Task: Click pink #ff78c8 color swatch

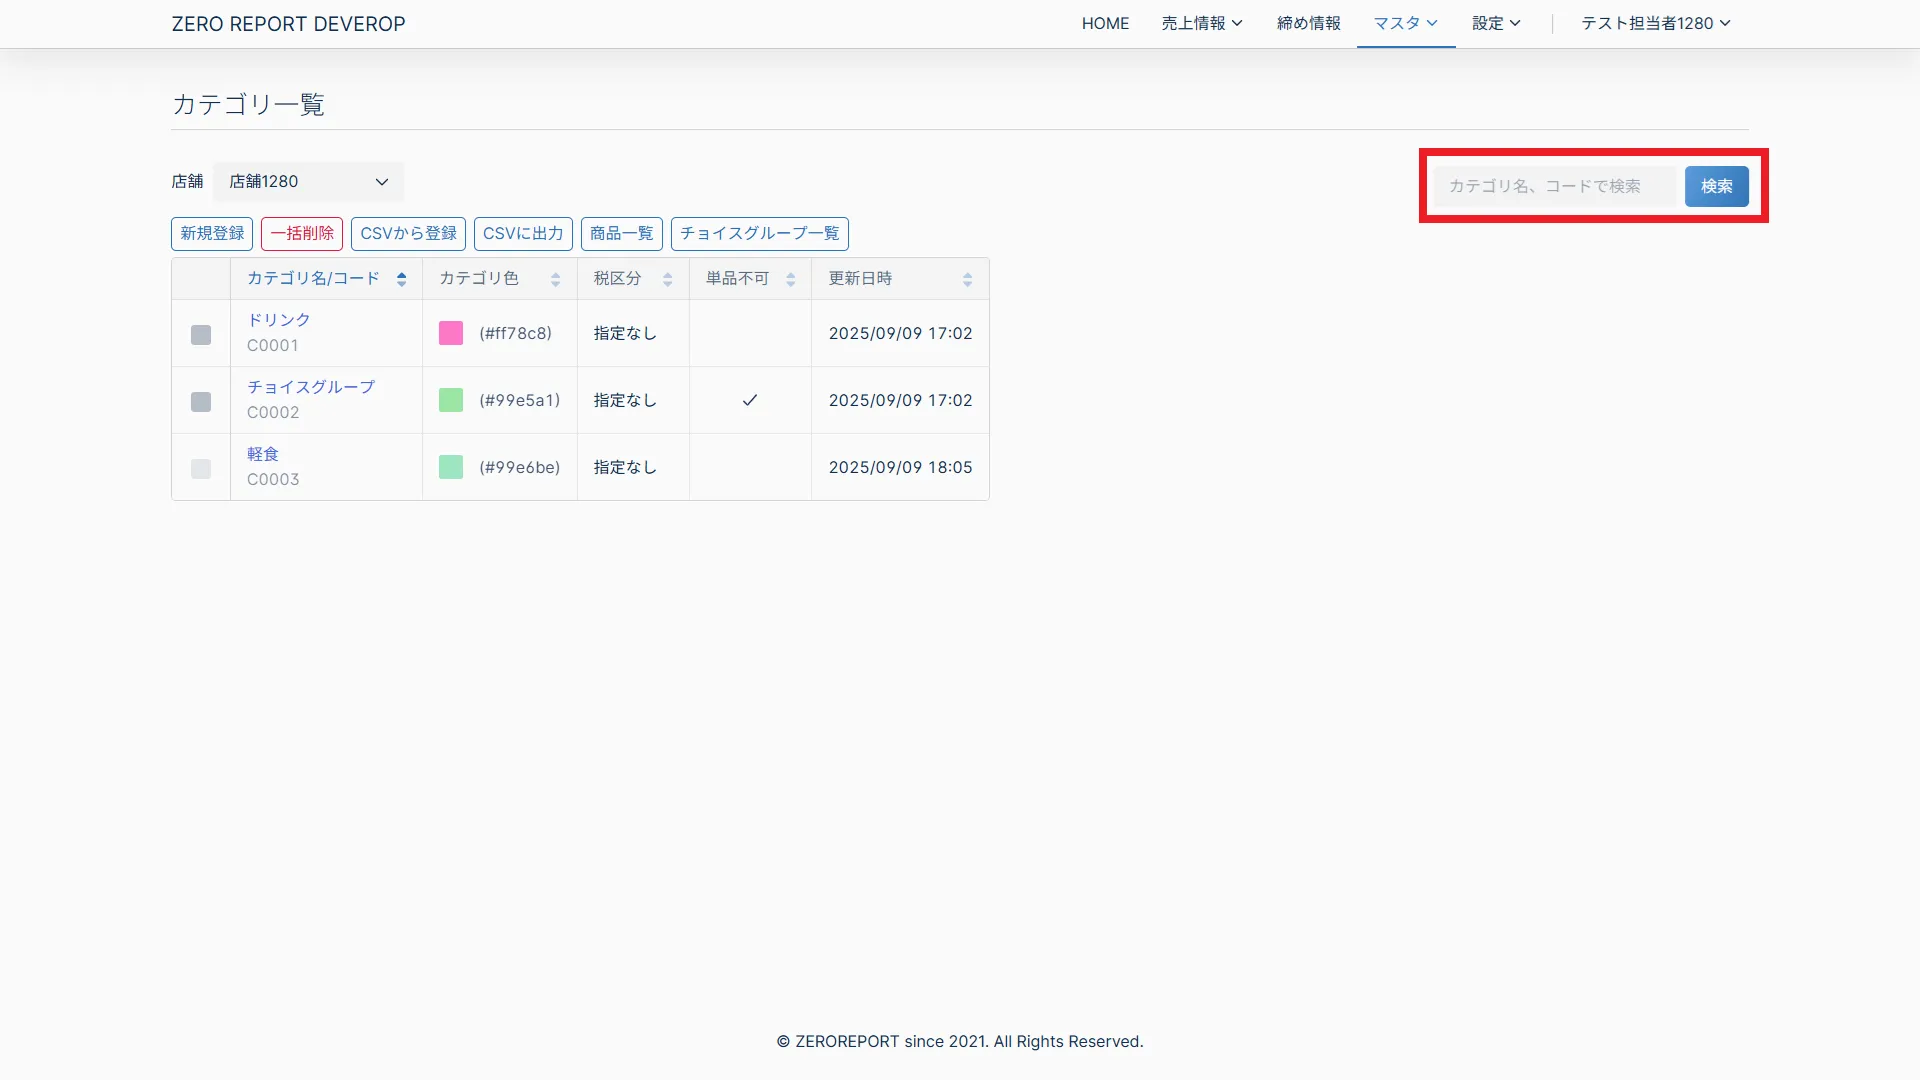Action: pos(451,333)
